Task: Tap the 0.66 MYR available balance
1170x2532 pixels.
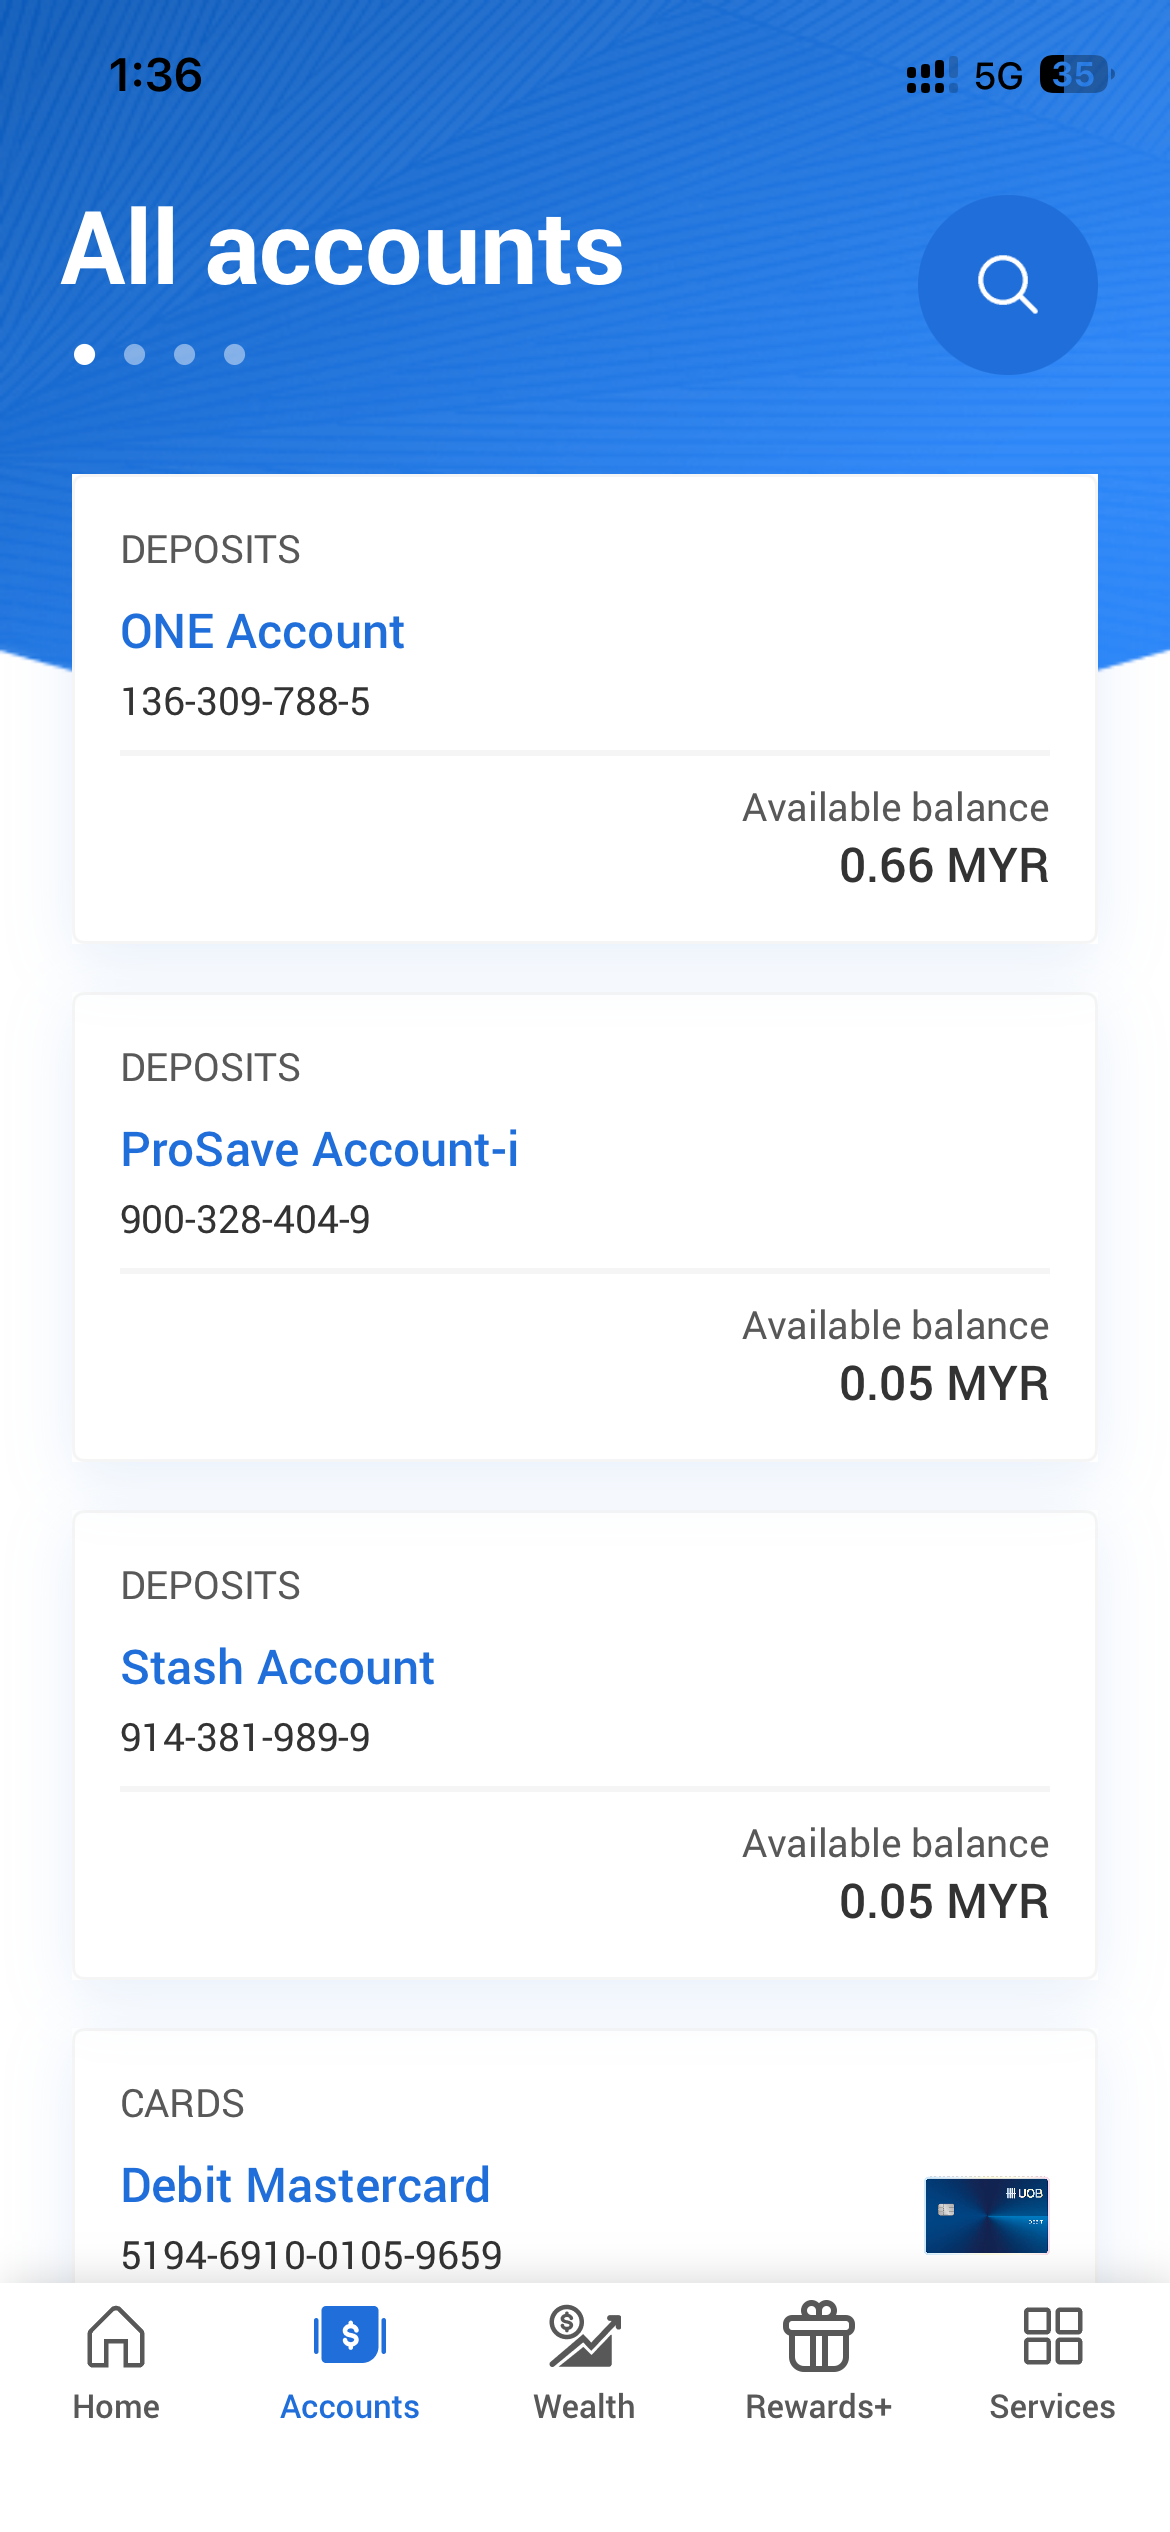Action: pyautogui.click(x=943, y=866)
